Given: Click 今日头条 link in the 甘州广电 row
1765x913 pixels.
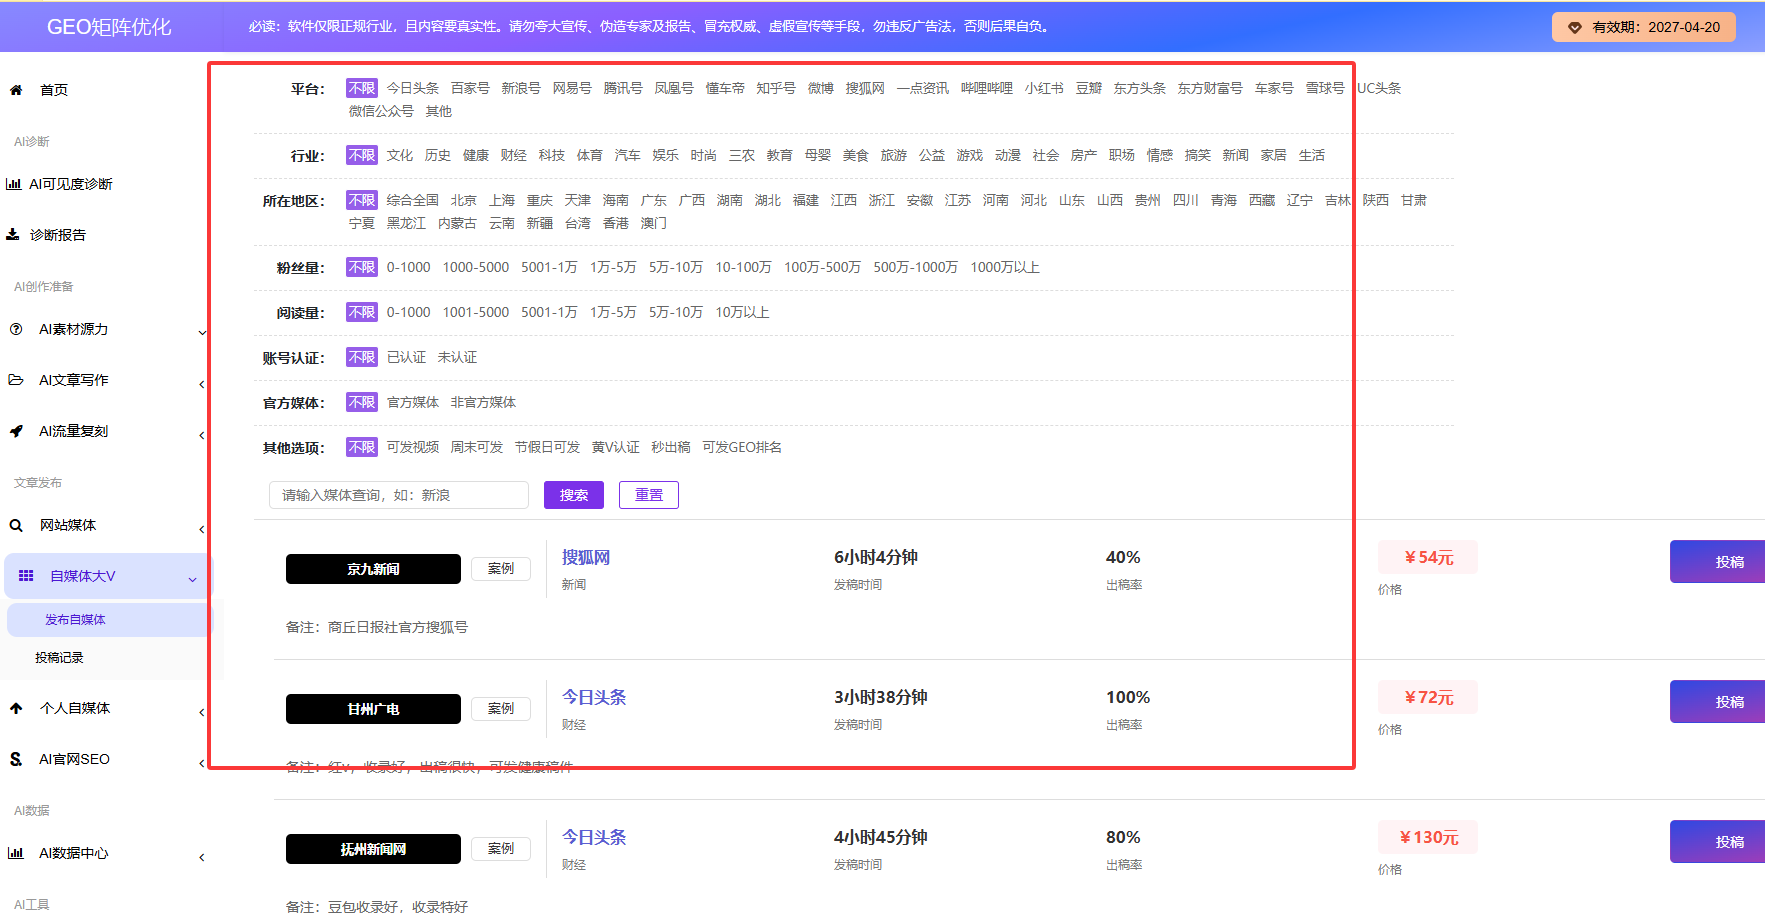Looking at the screenshot, I should tap(594, 697).
